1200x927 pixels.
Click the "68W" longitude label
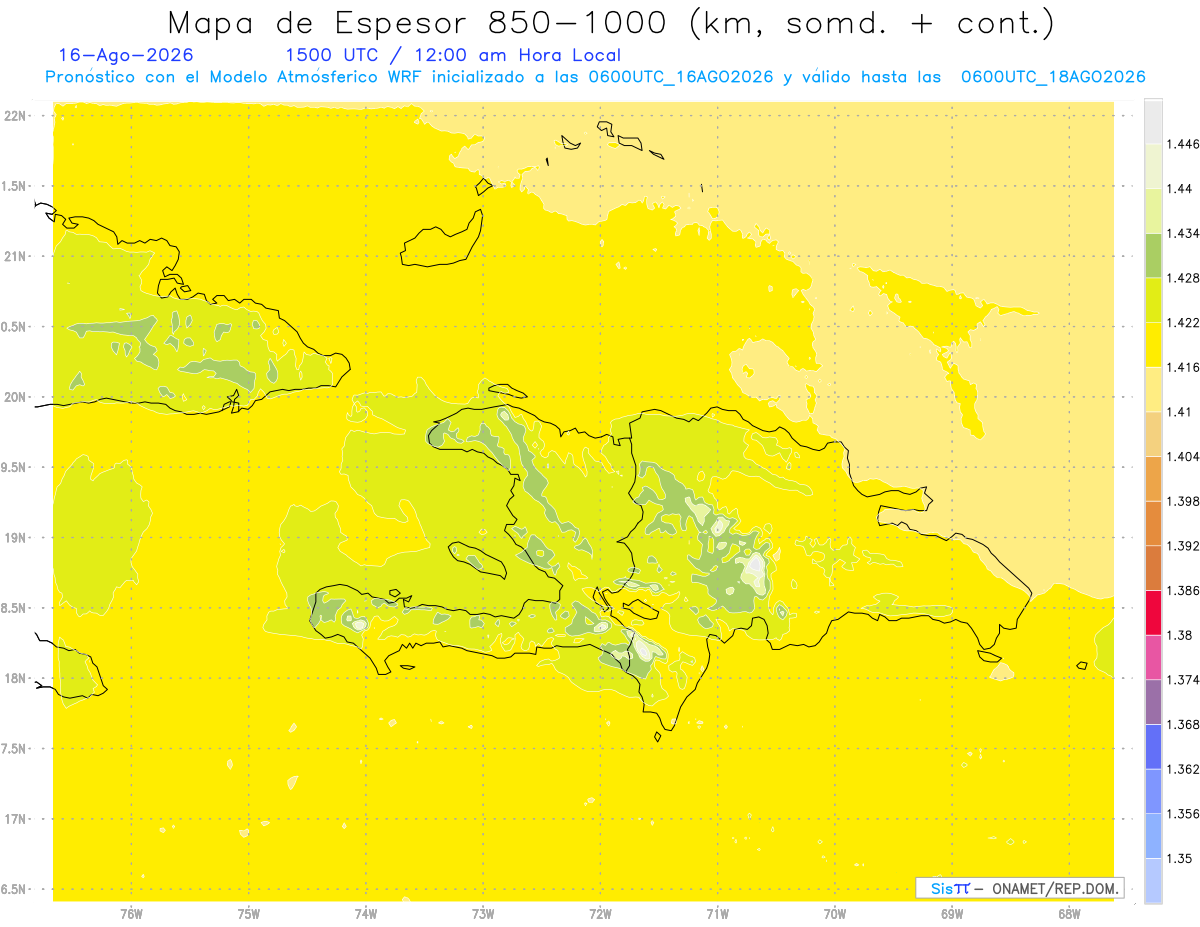pos(1069,913)
